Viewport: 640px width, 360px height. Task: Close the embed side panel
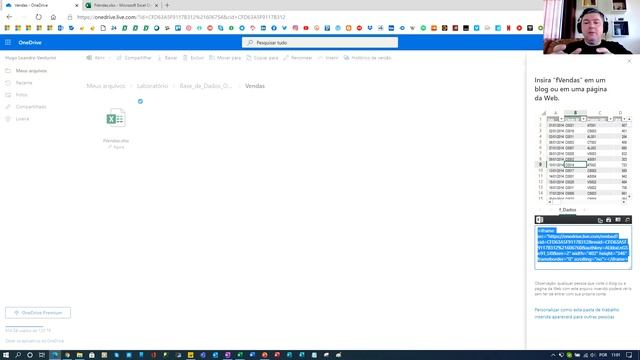[629, 61]
